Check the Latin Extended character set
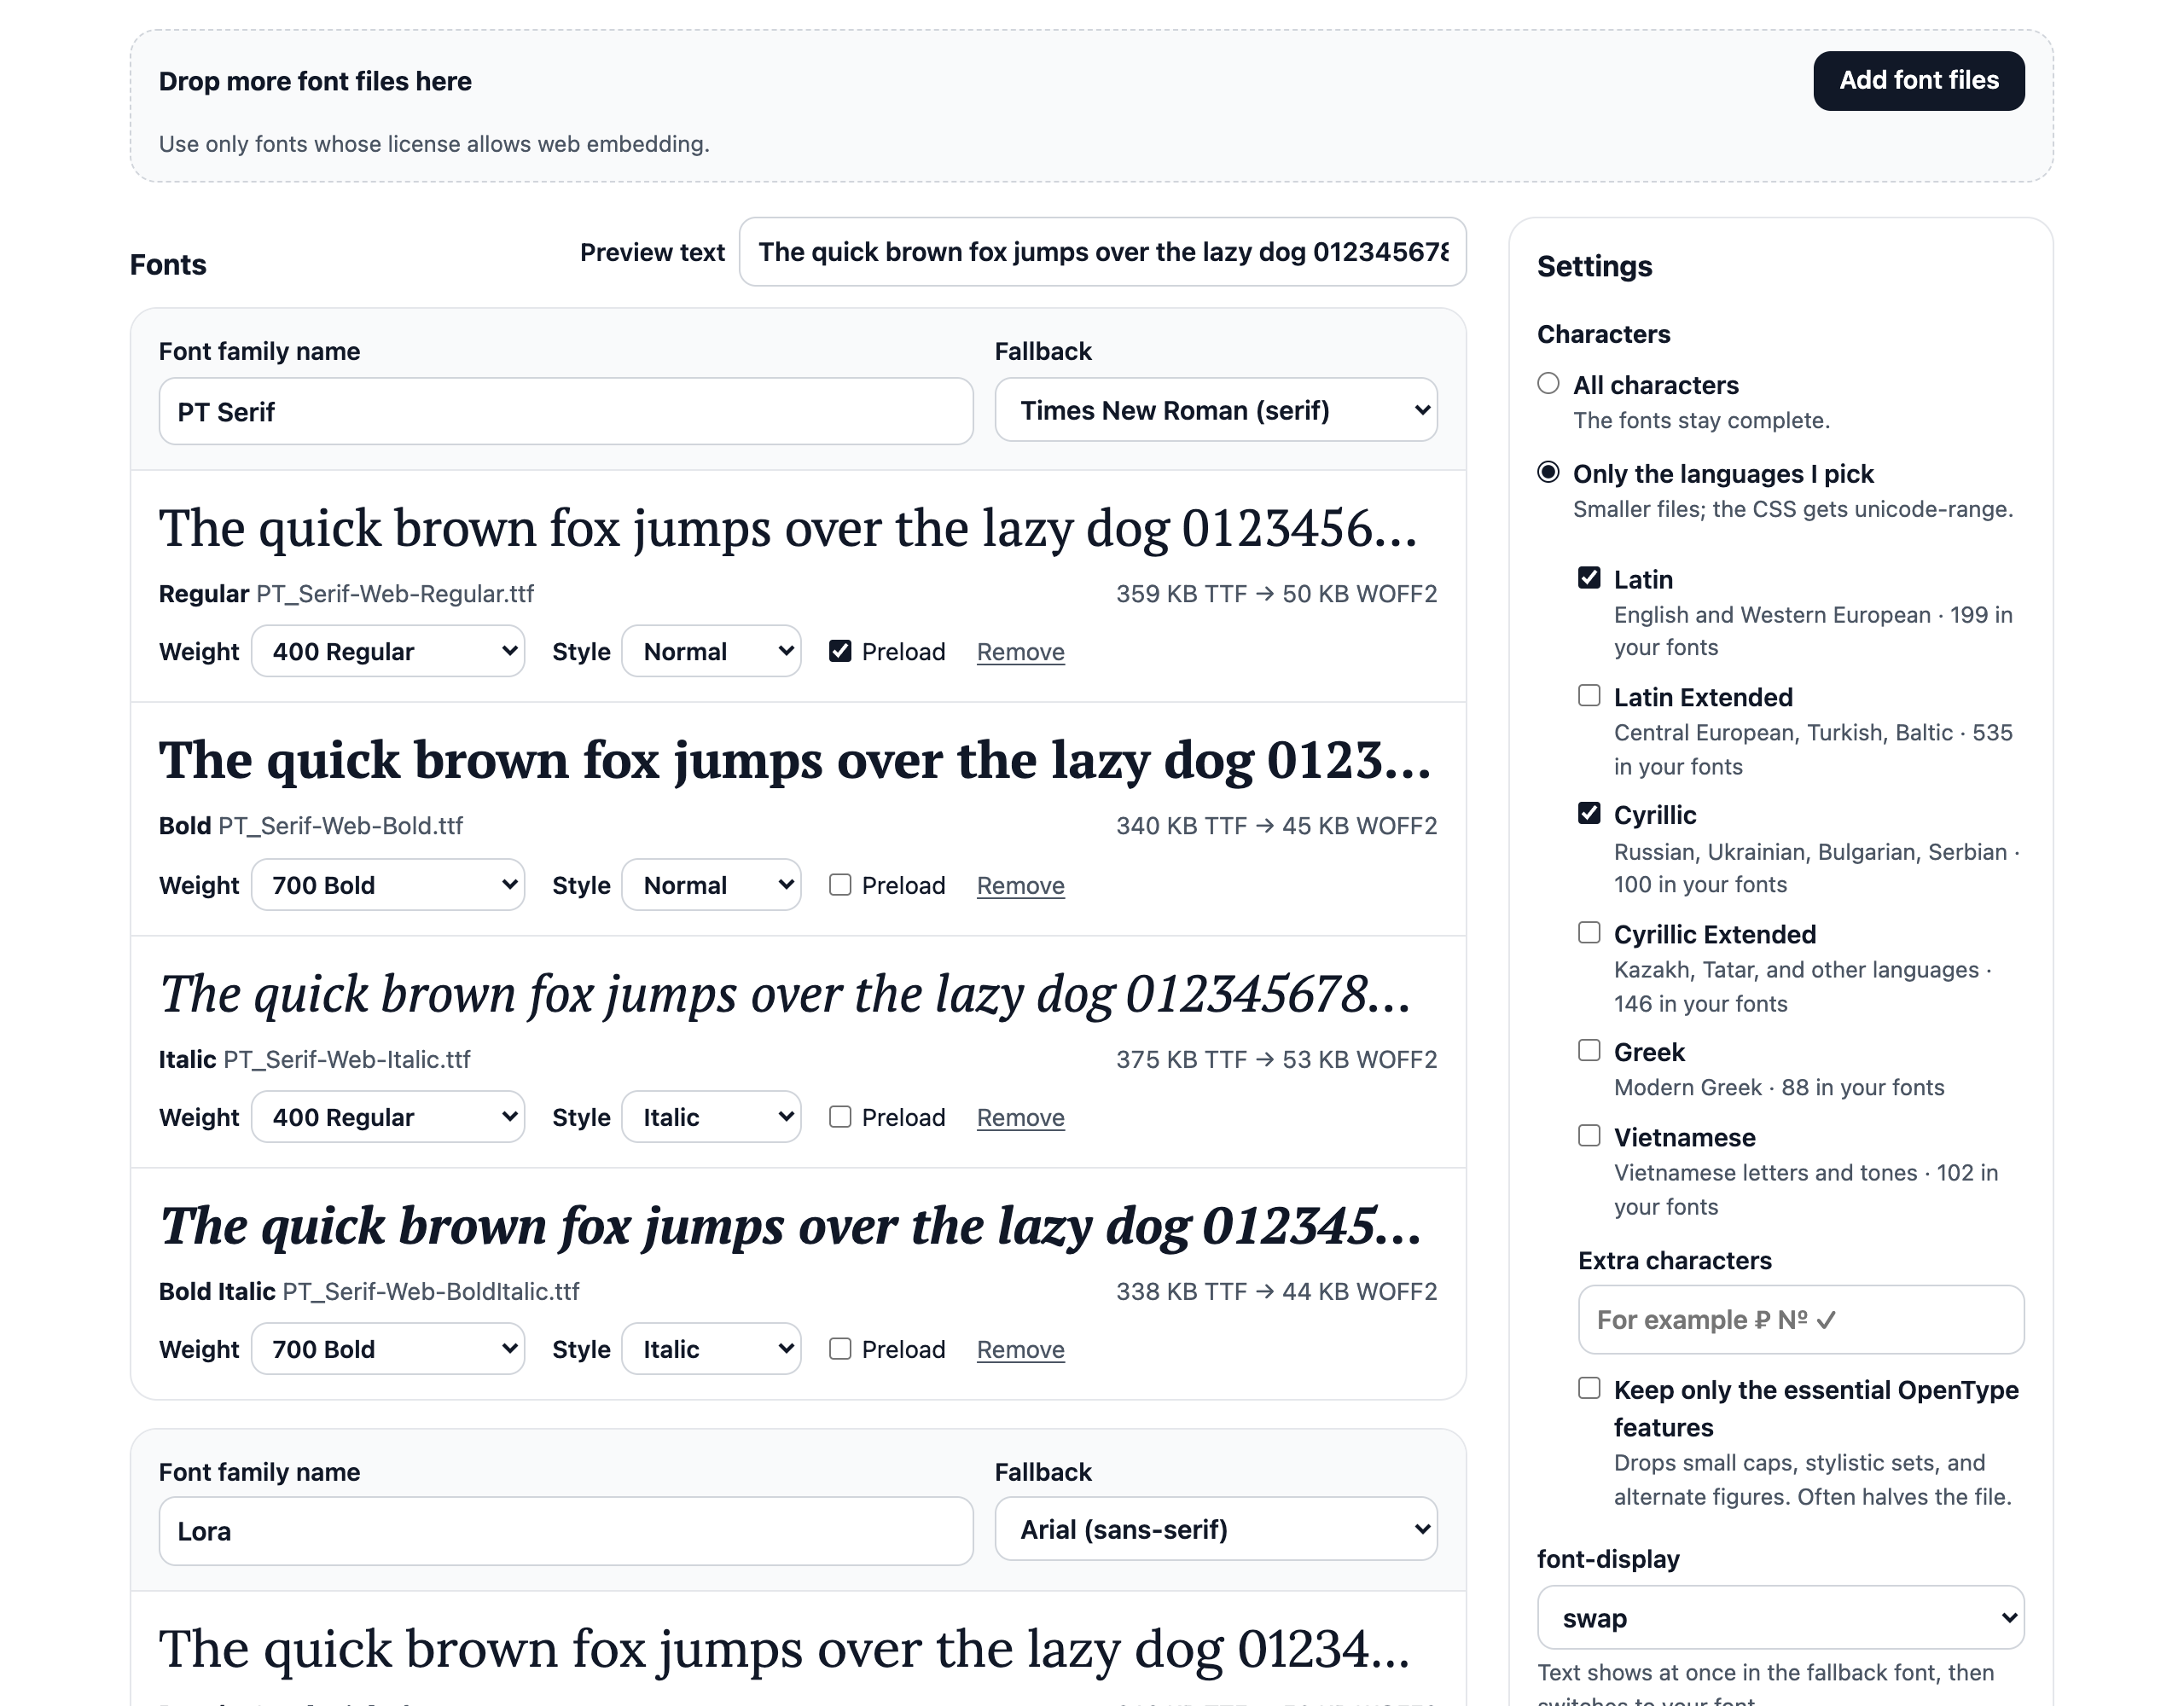Screen dimensions: 2184x1706 [1589, 696]
